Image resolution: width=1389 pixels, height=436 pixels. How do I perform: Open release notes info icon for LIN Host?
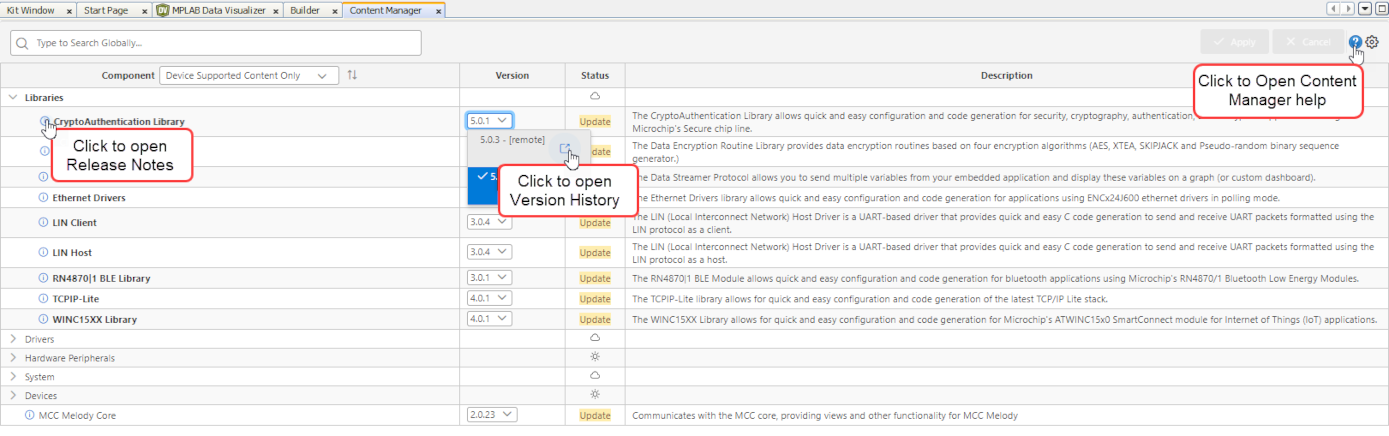[43, 253]
